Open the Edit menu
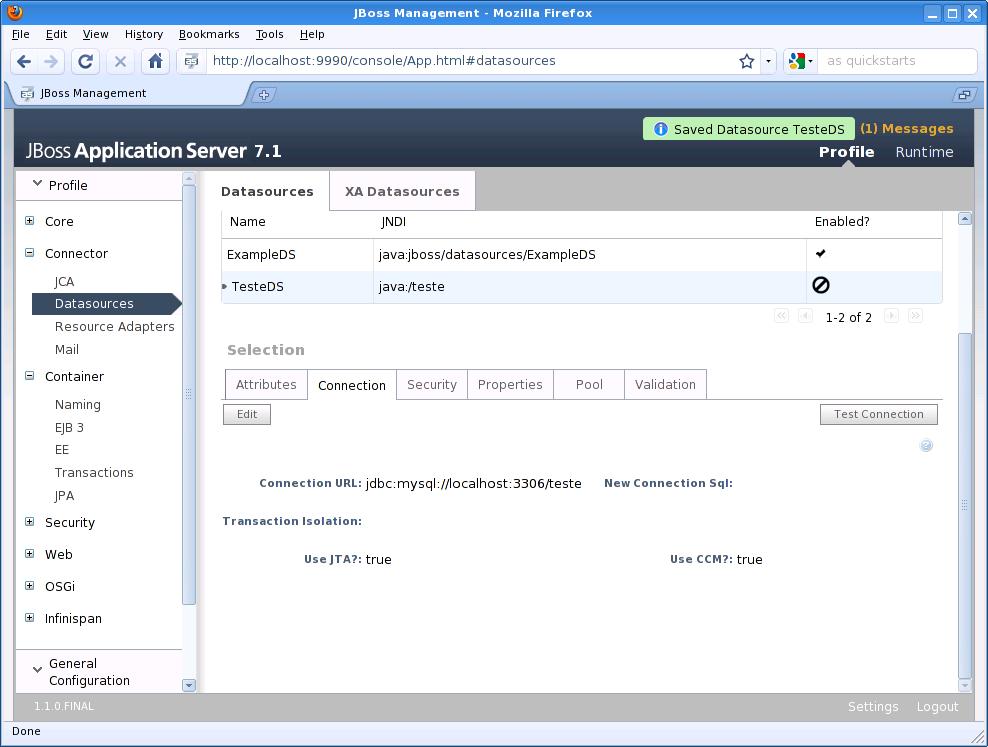988x747 pixels. (56, 34)
